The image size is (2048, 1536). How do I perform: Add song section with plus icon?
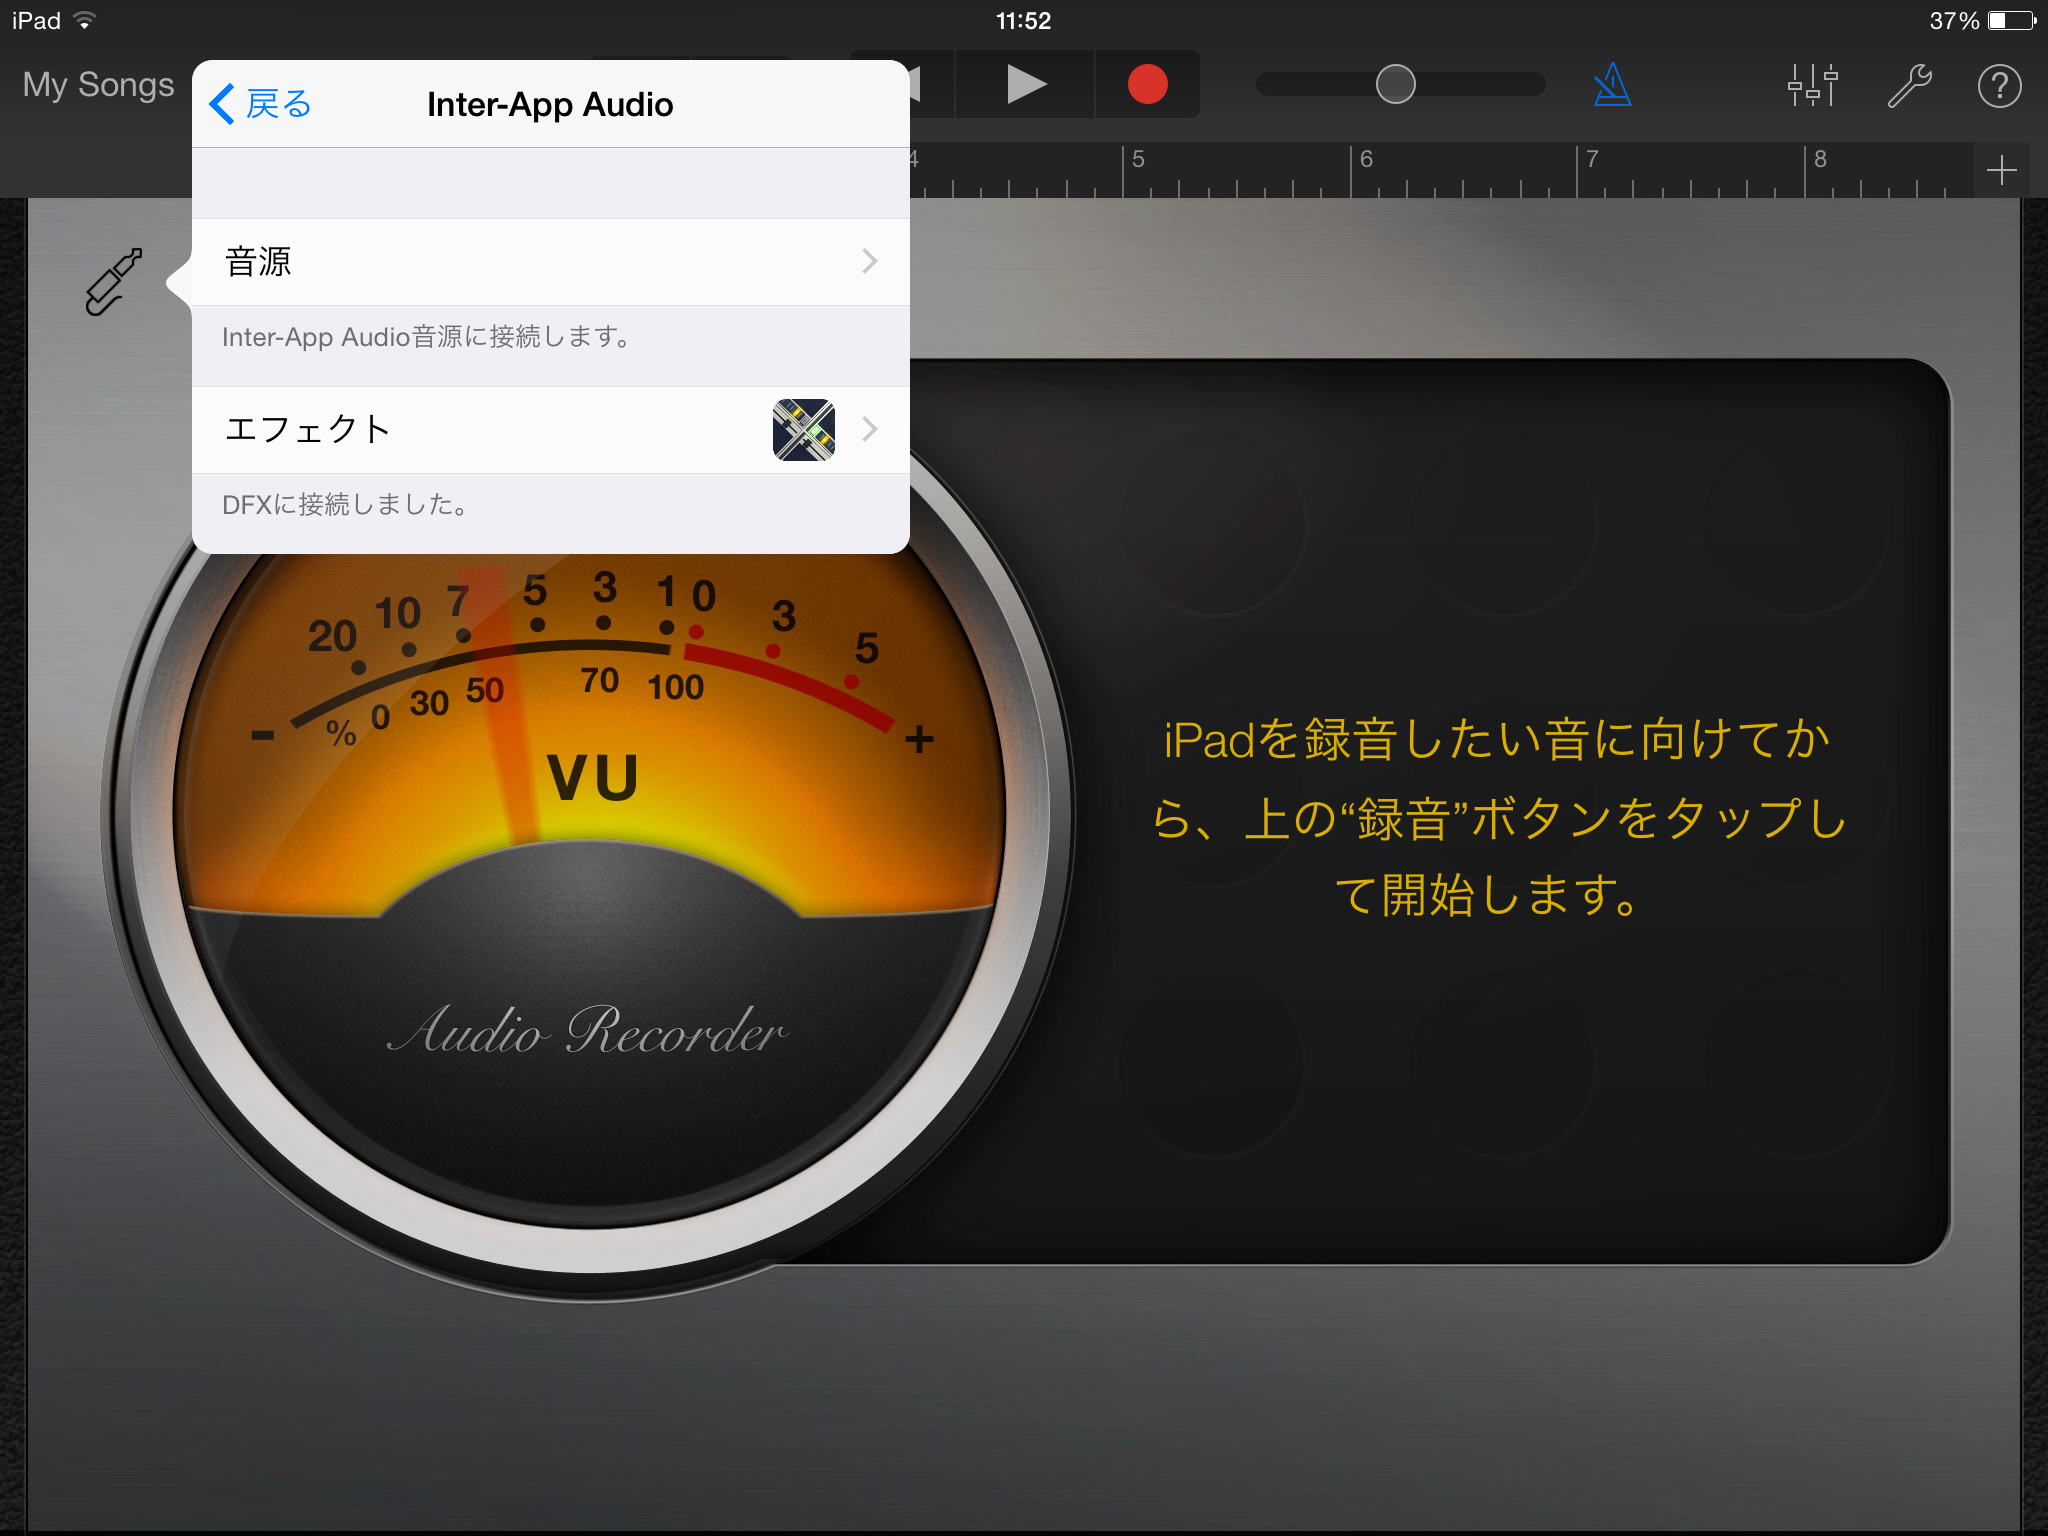point(2001,170)
